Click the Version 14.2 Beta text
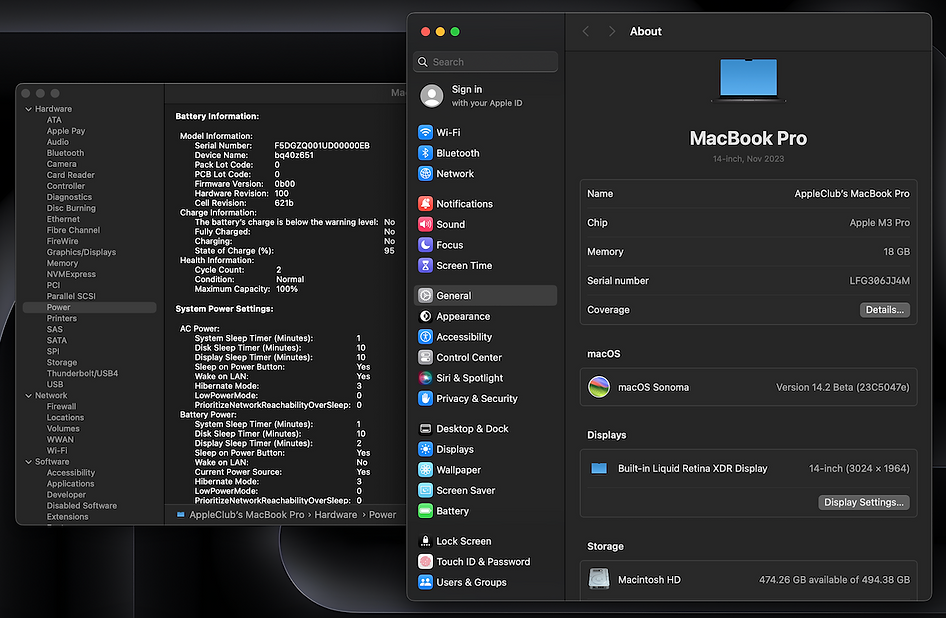The image size is (946, 618). [842, 387]
